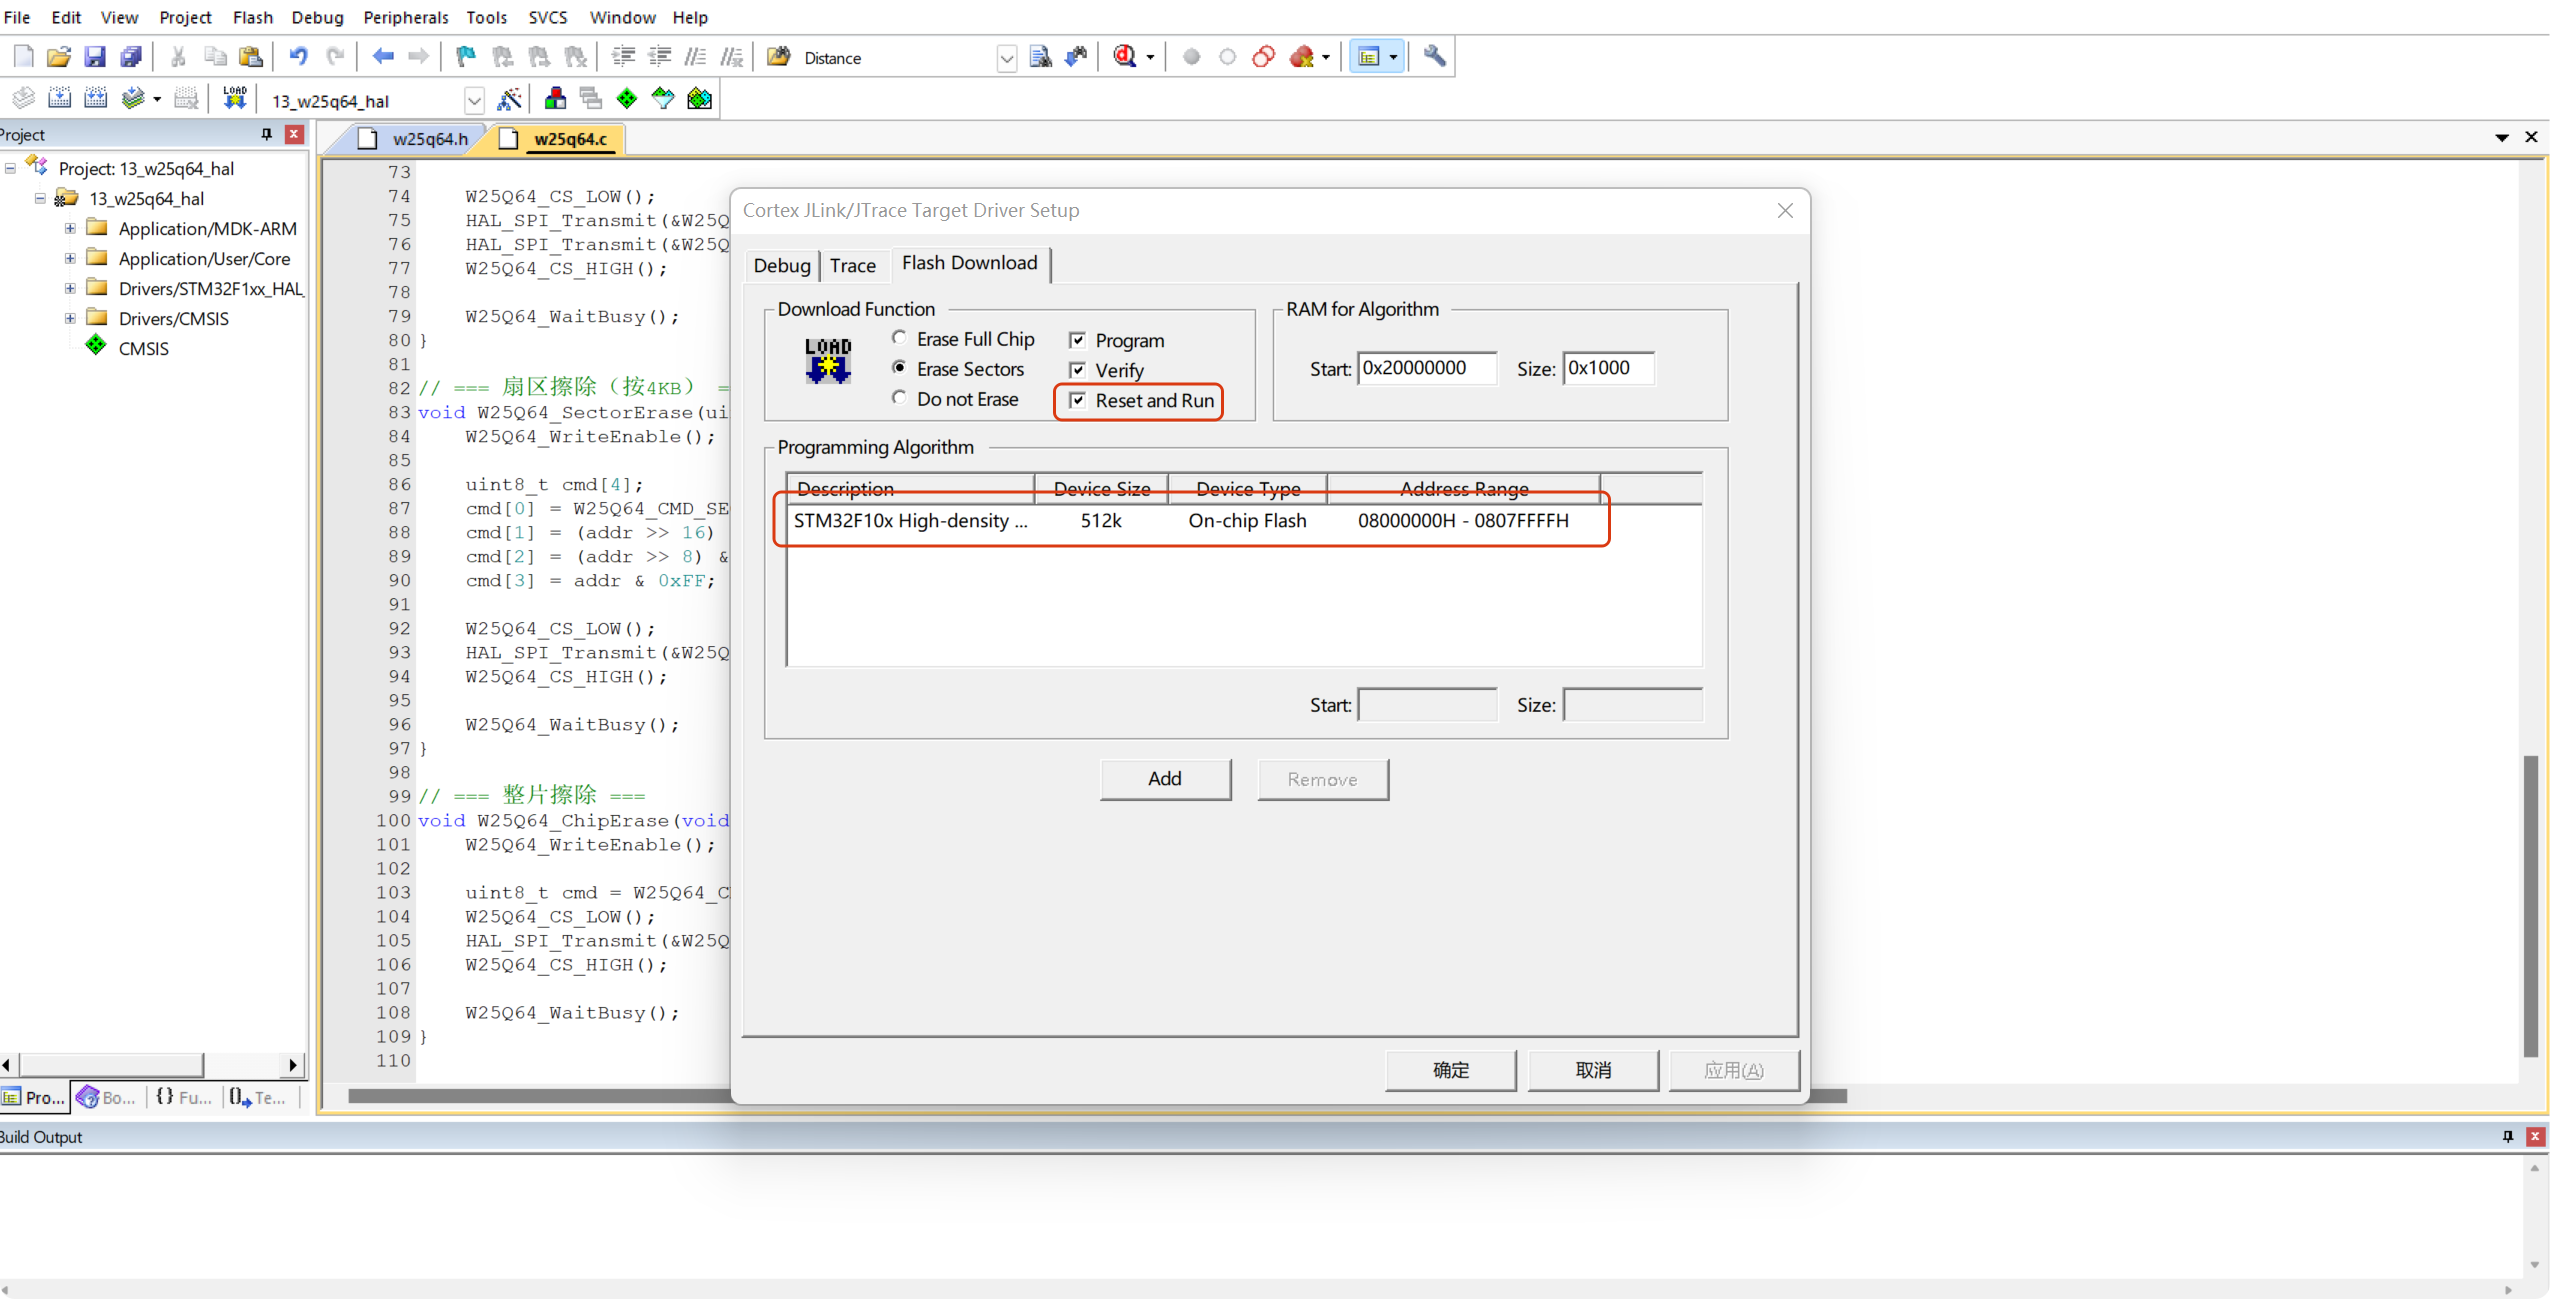
Task: Start debug session with magnifier icon
Action: [x=1125, y=57]
